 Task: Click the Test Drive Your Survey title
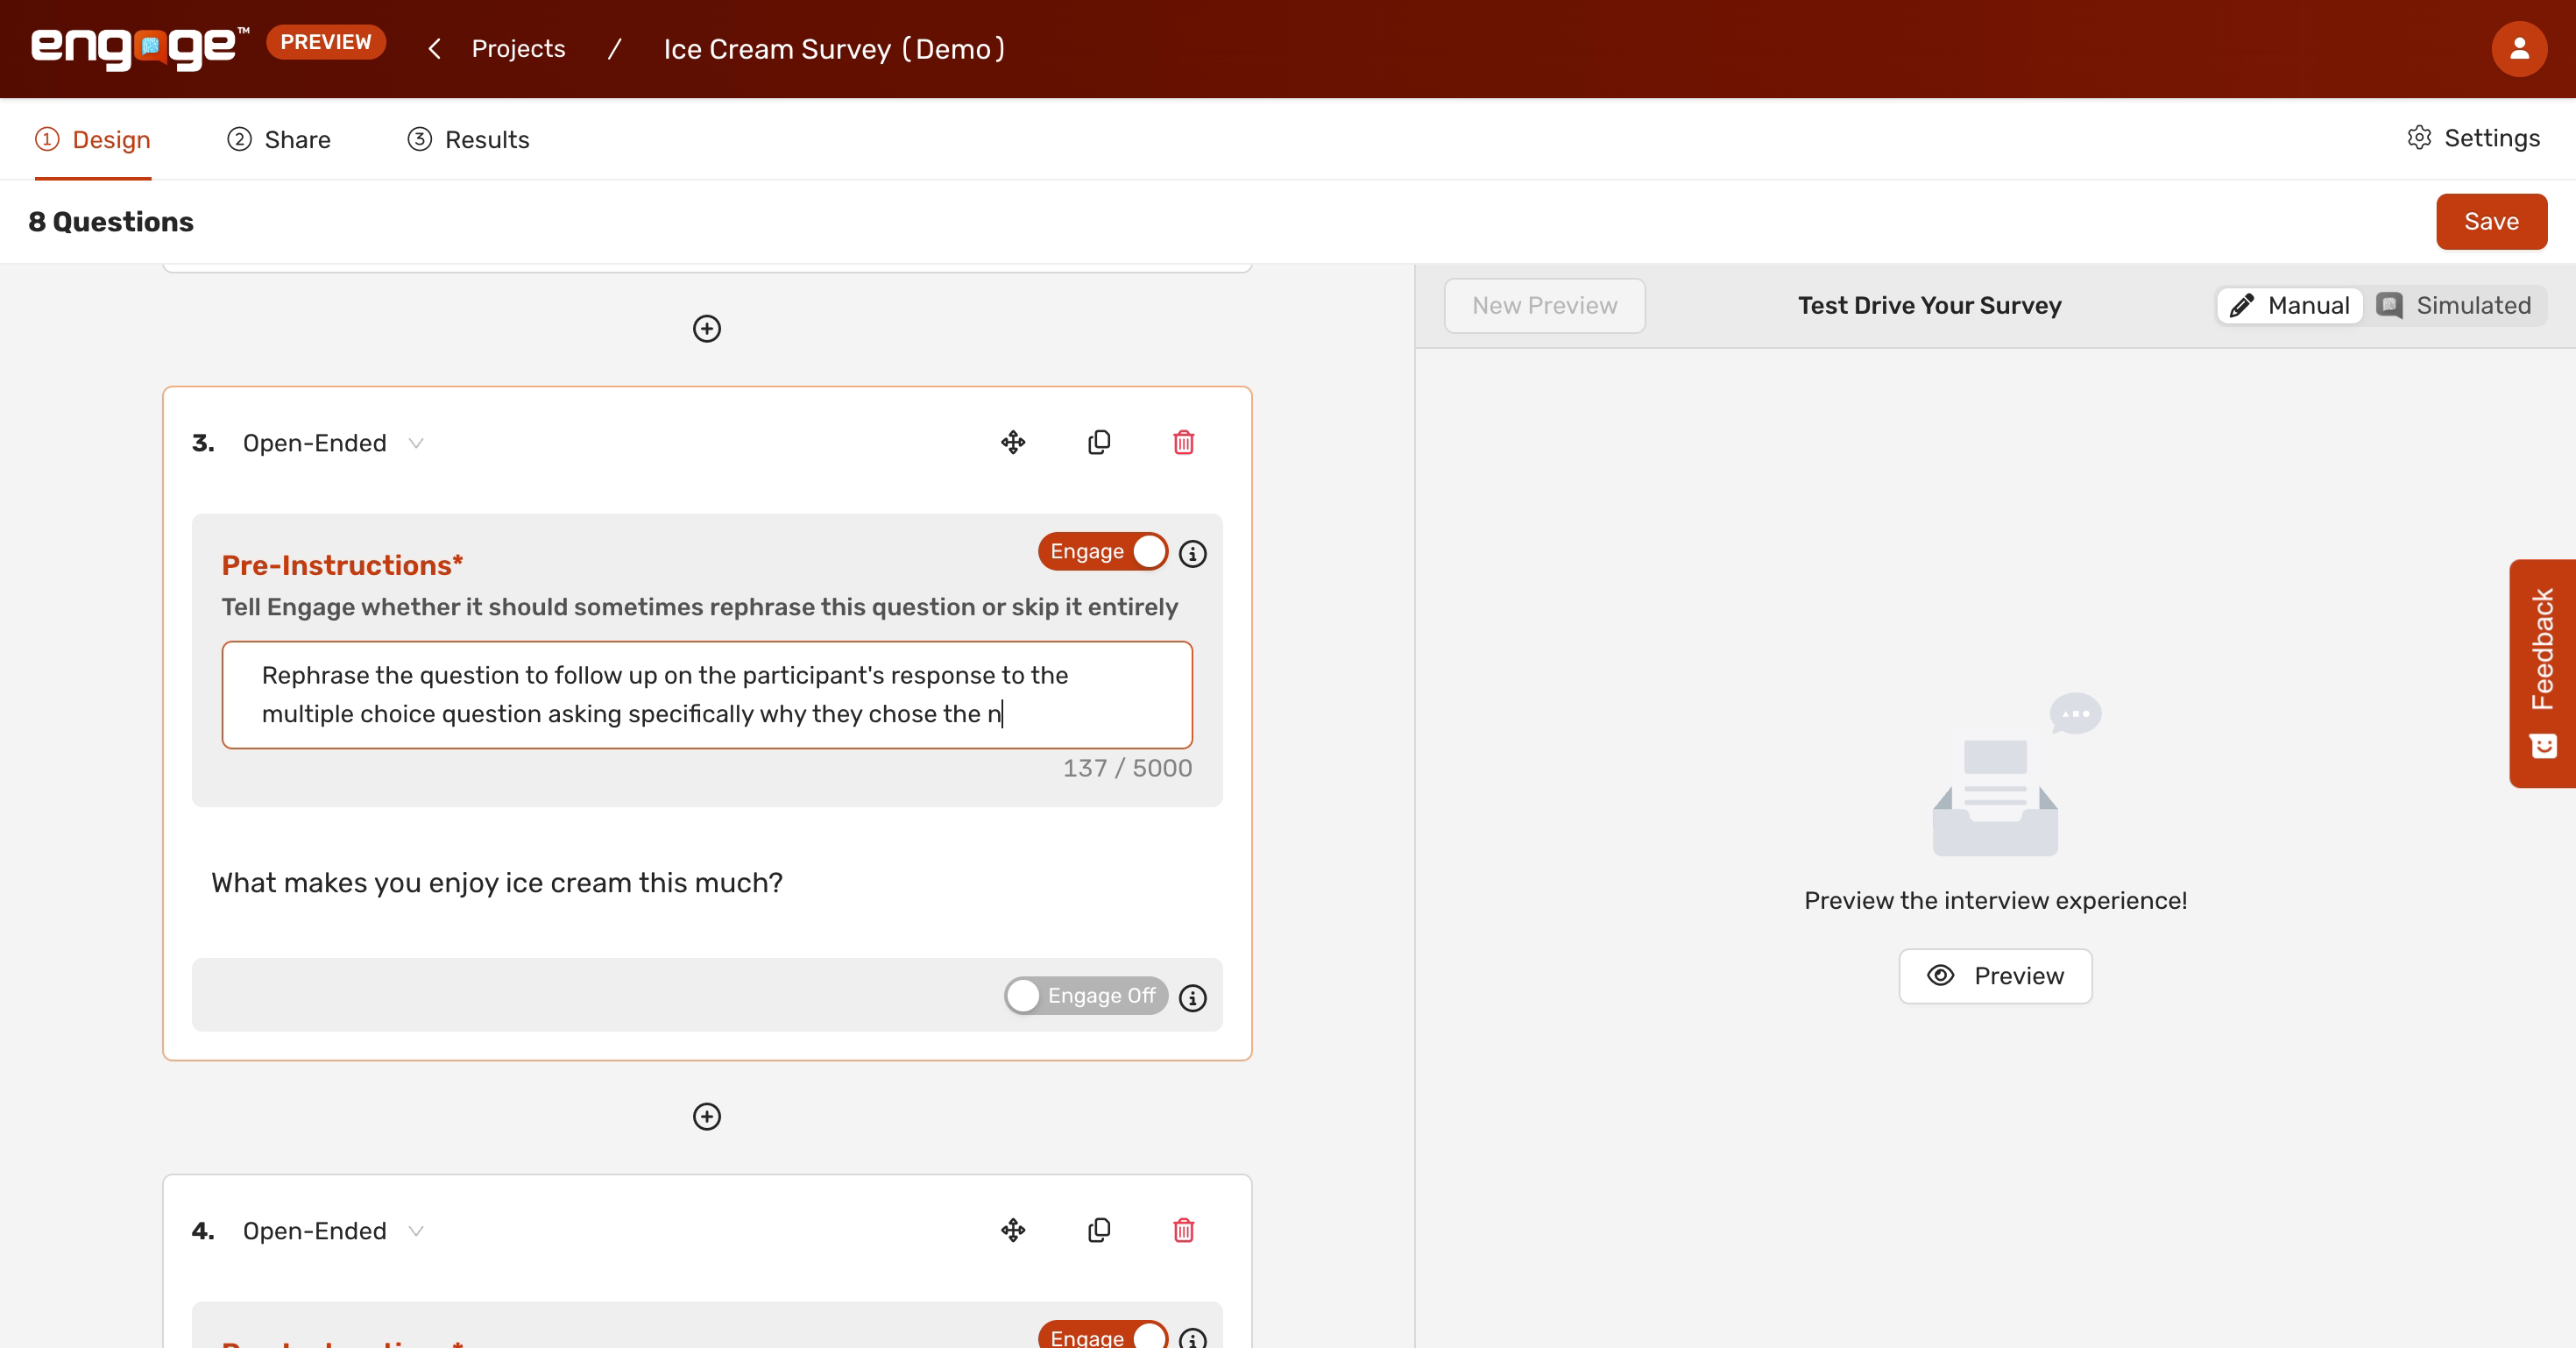[1929, 305]
